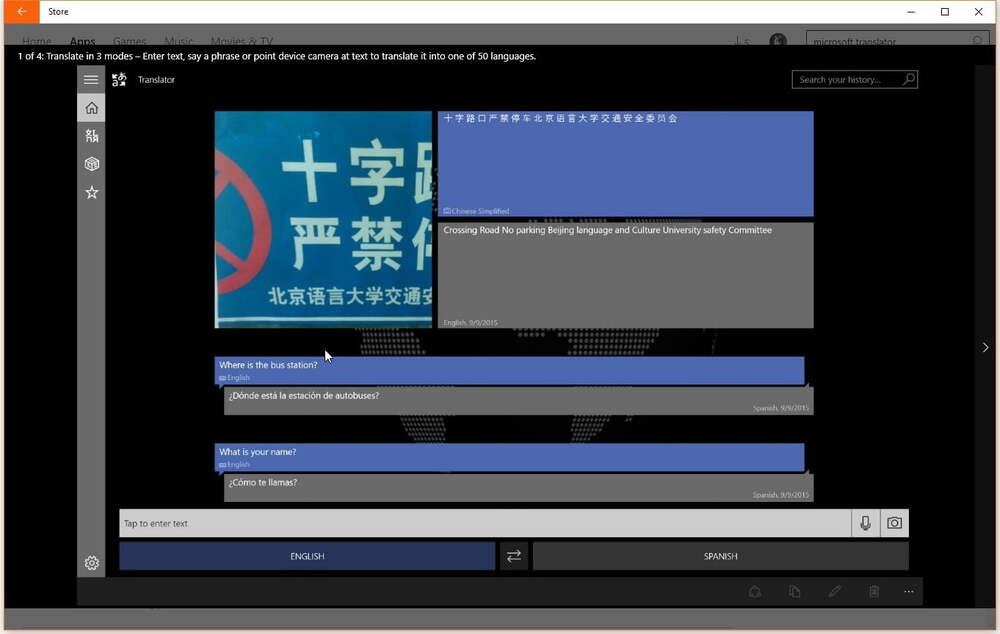Choose SPANISH as the target language
Image resolution: width=1000 pixels, height=634 pixels.
[720, 556]
